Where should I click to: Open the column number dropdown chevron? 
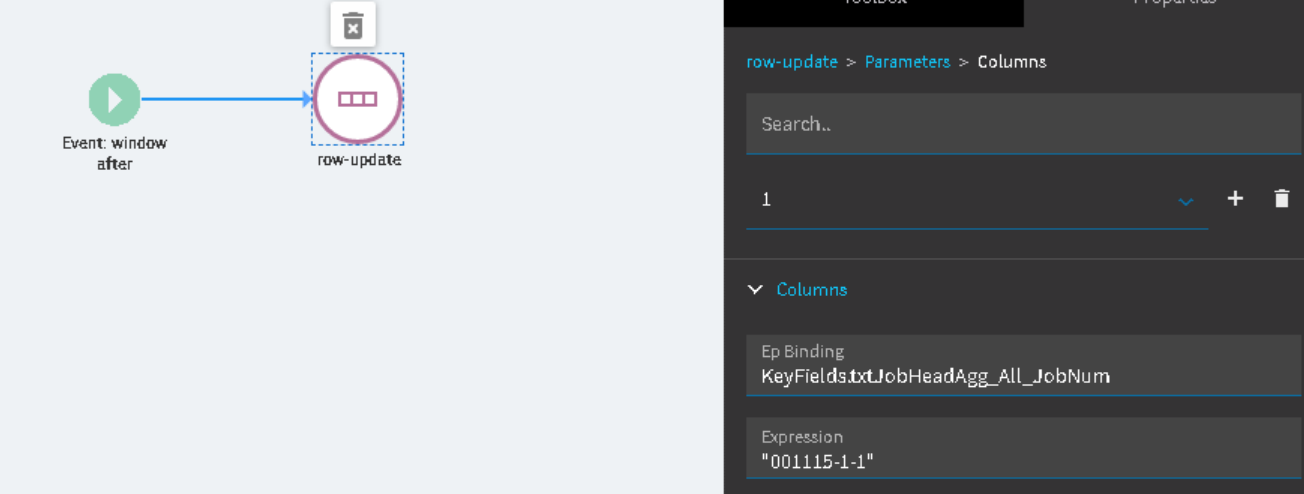pos(1186,201)
